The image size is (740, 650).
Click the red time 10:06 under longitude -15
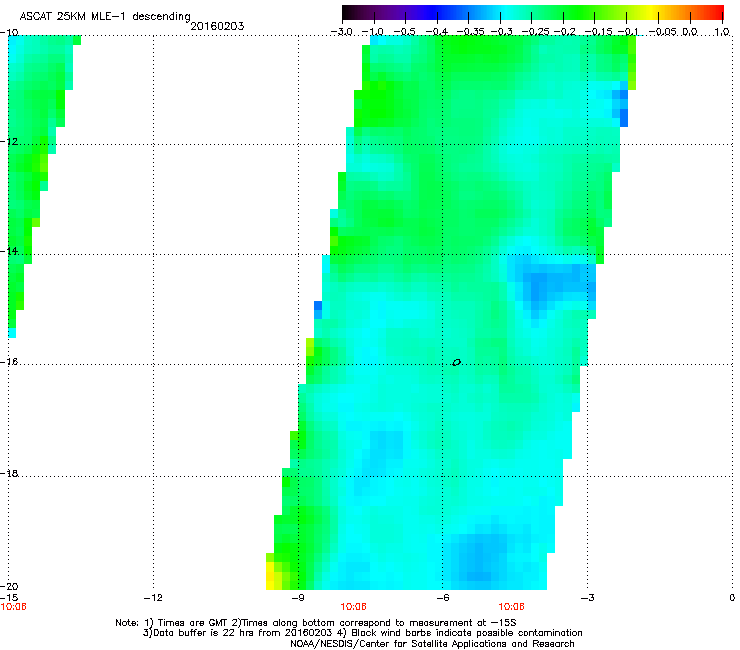click(13, 607)
